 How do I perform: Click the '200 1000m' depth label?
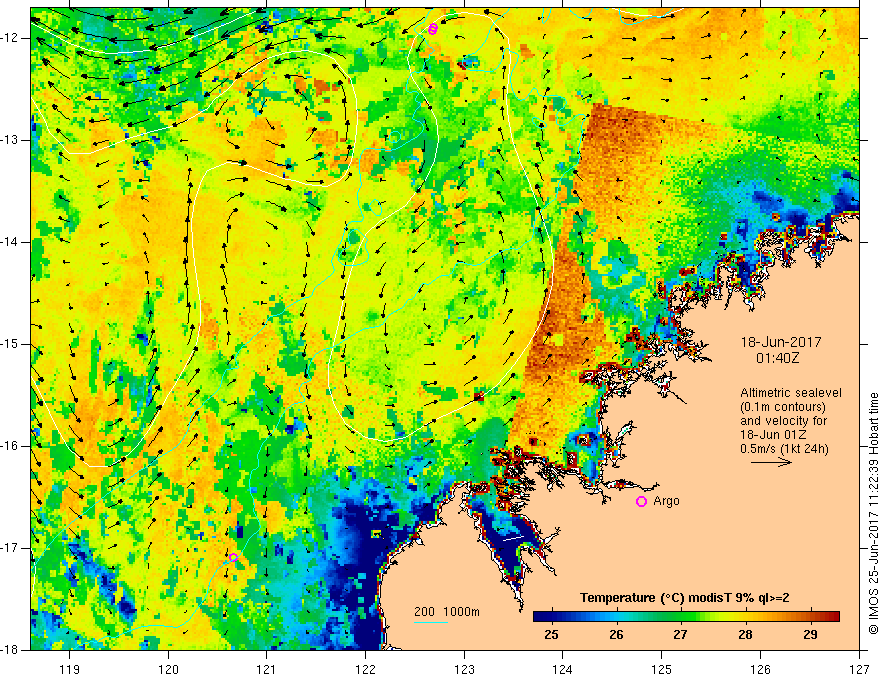click(x=447, y=612)
